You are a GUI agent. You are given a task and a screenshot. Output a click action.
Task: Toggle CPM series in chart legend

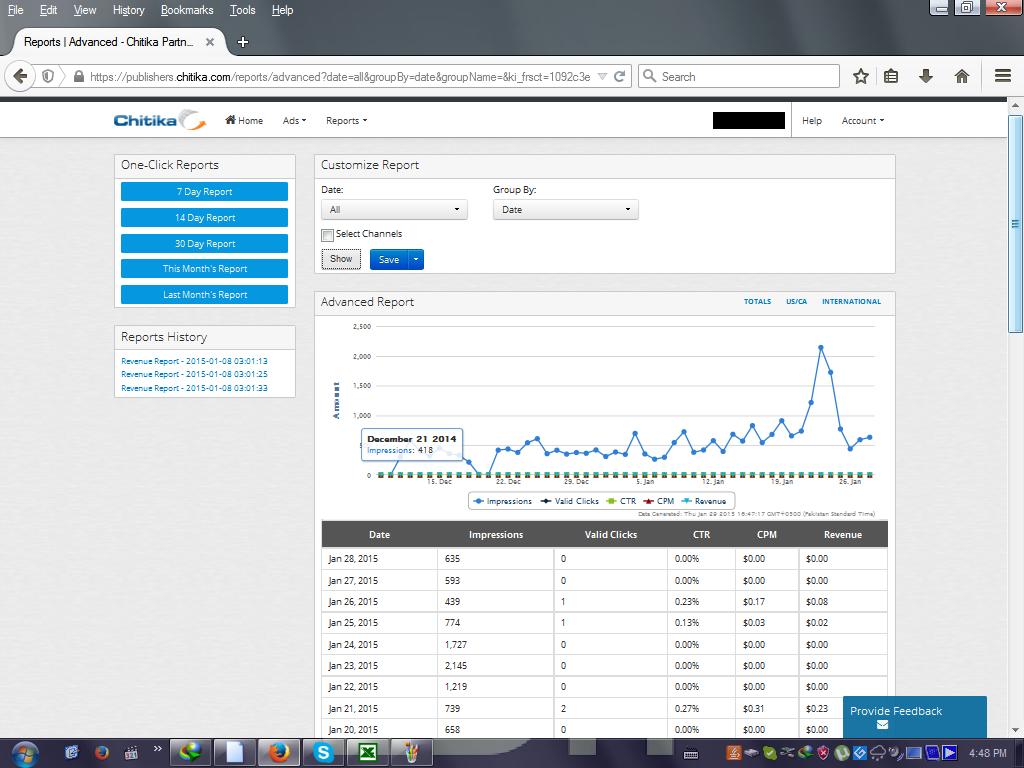pyautogui.click(x=658, y=501)
